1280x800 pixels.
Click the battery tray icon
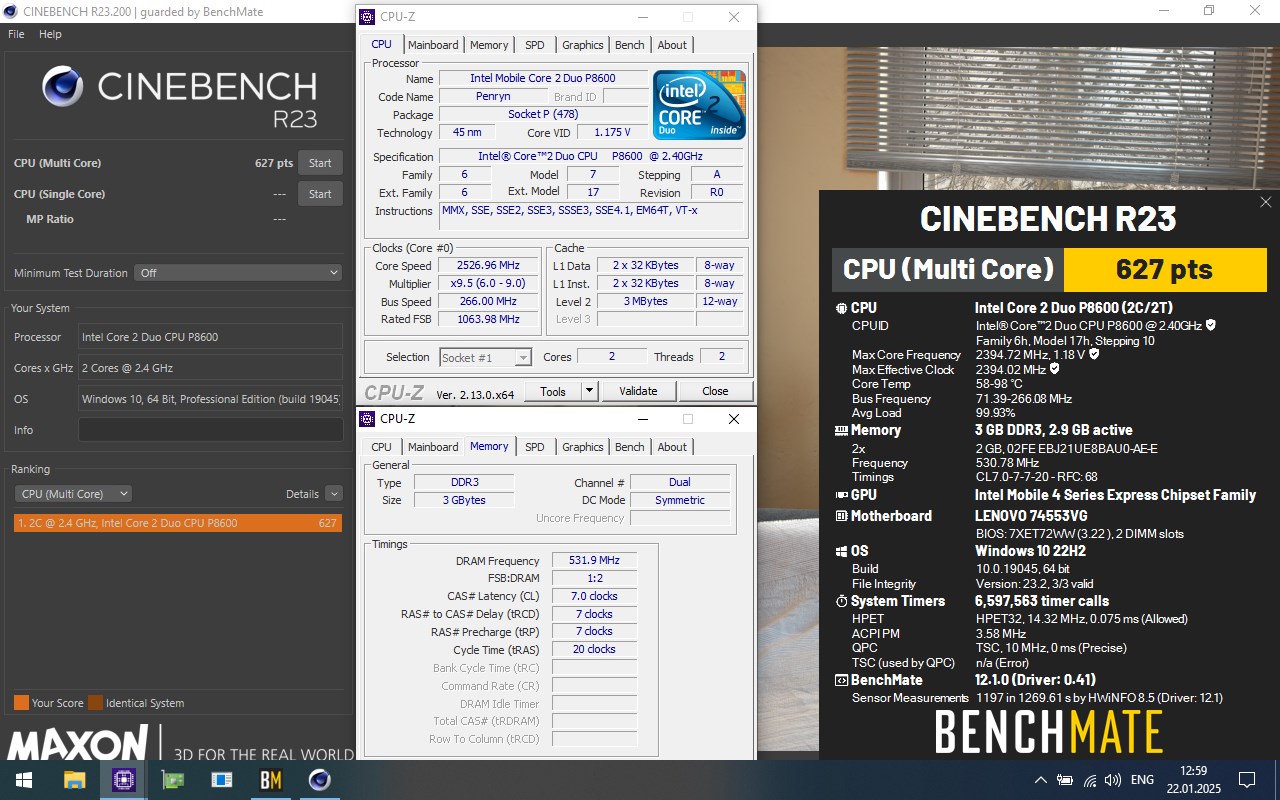point(1065,780)
